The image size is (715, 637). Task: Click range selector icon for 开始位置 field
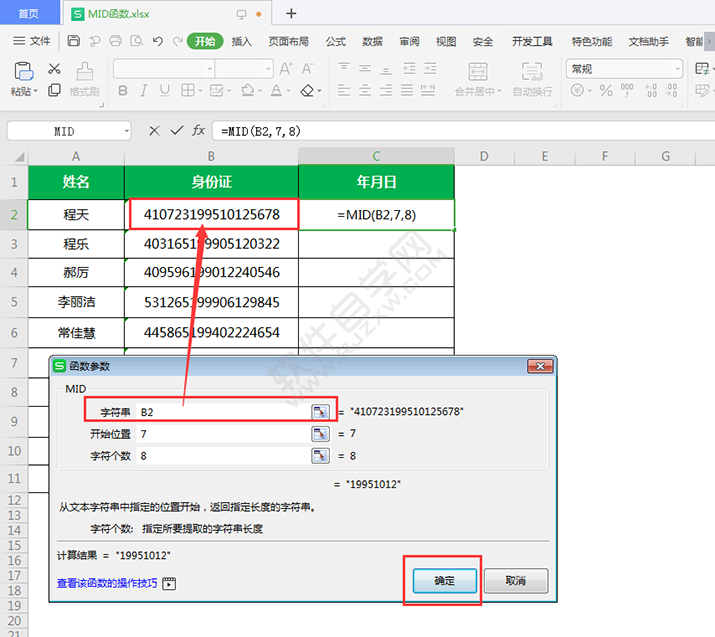320,433
